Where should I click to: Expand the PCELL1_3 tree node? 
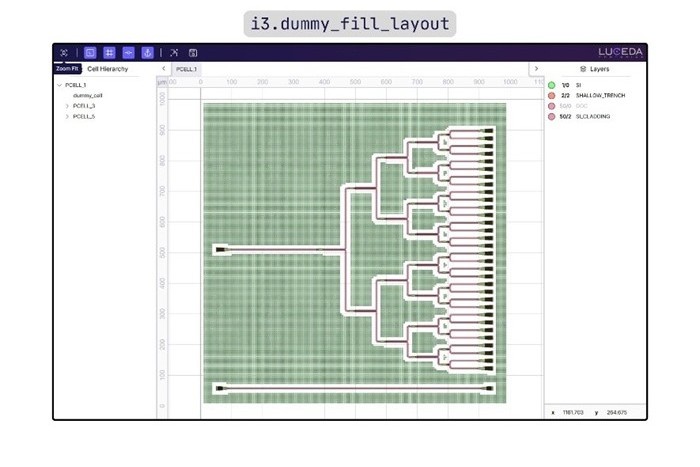point(67,105)
